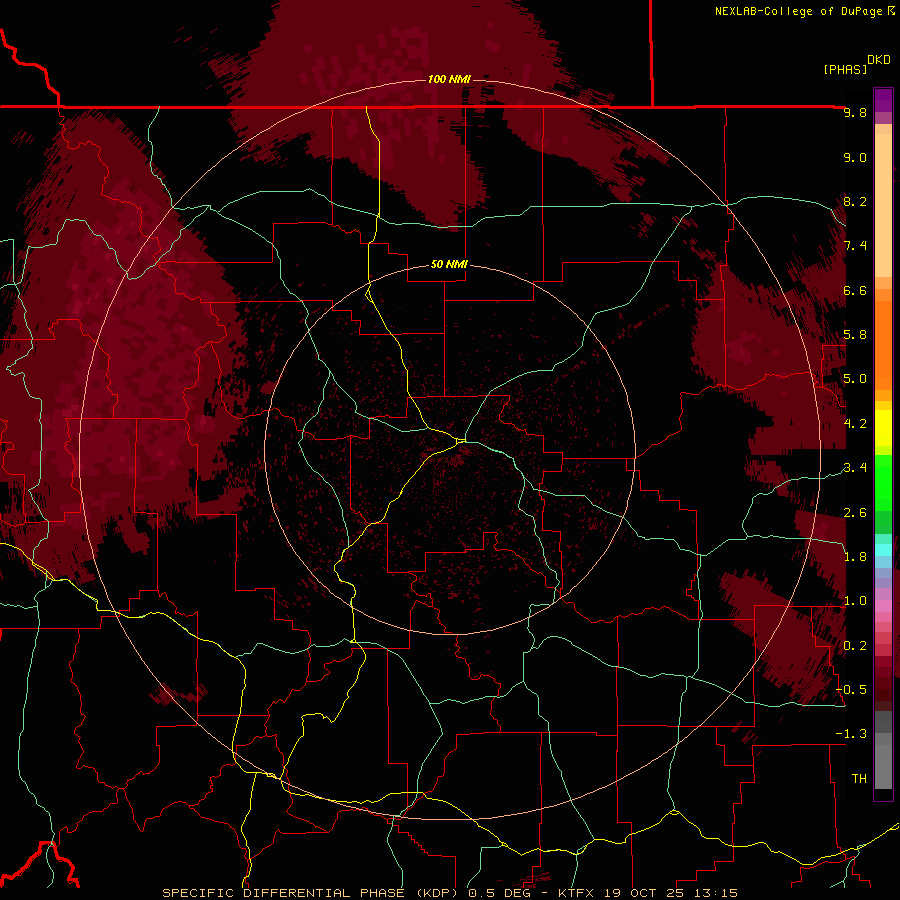Viewport: 900px width, 900px height.
Task: Click the -0.5 scale value
Action: pyautogui.click(x=851, y=690)
